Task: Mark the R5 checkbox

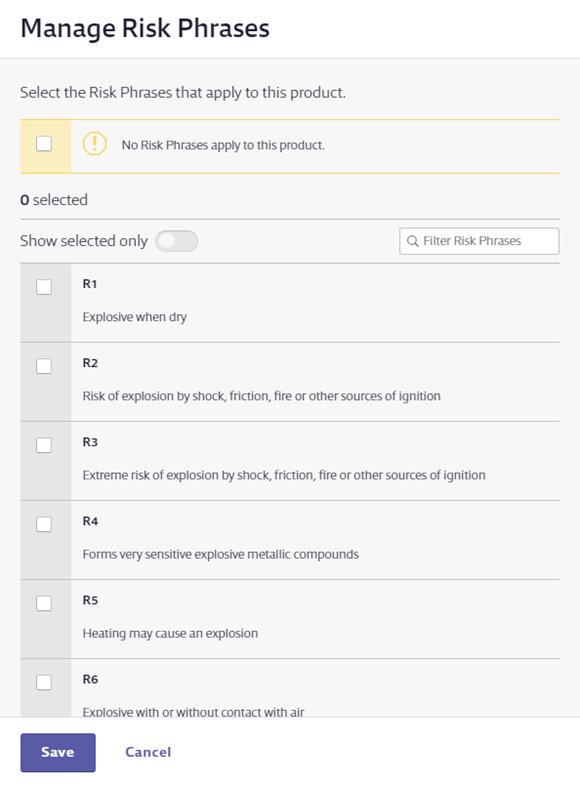Action: (44, 603)
